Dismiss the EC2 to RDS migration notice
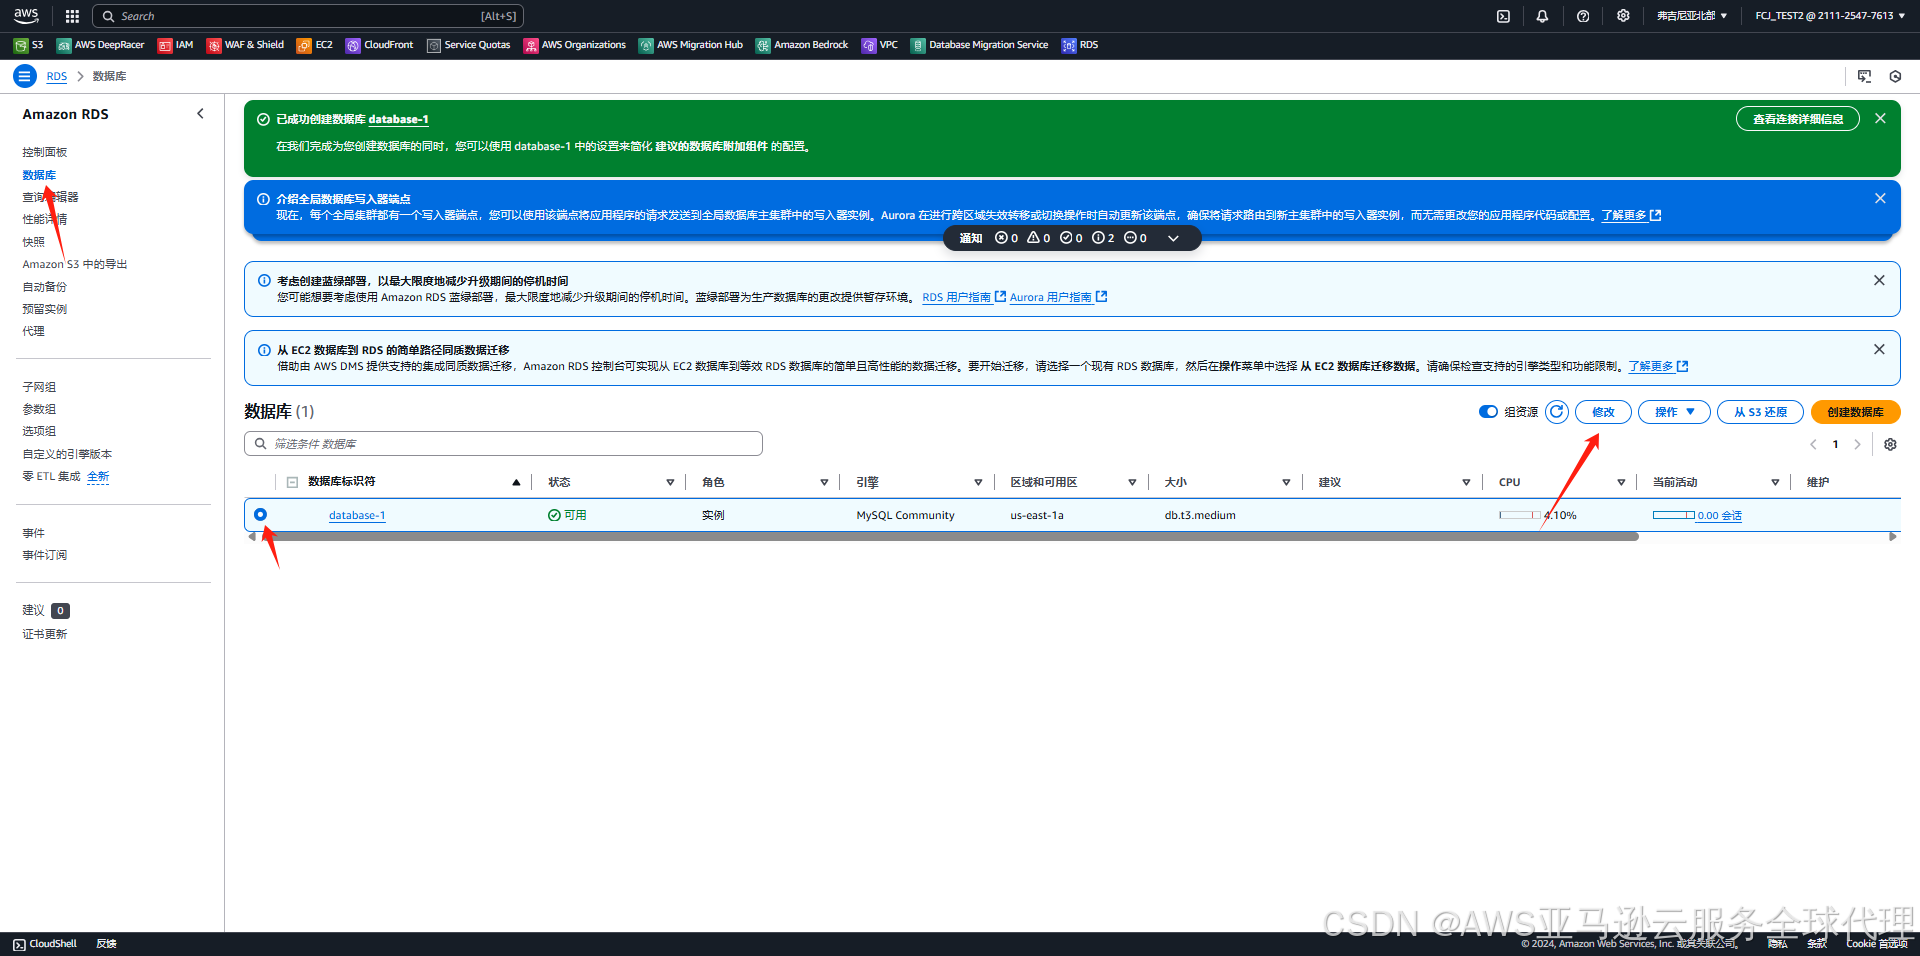Screen dimensions: 1920x956 (1879, 349)
